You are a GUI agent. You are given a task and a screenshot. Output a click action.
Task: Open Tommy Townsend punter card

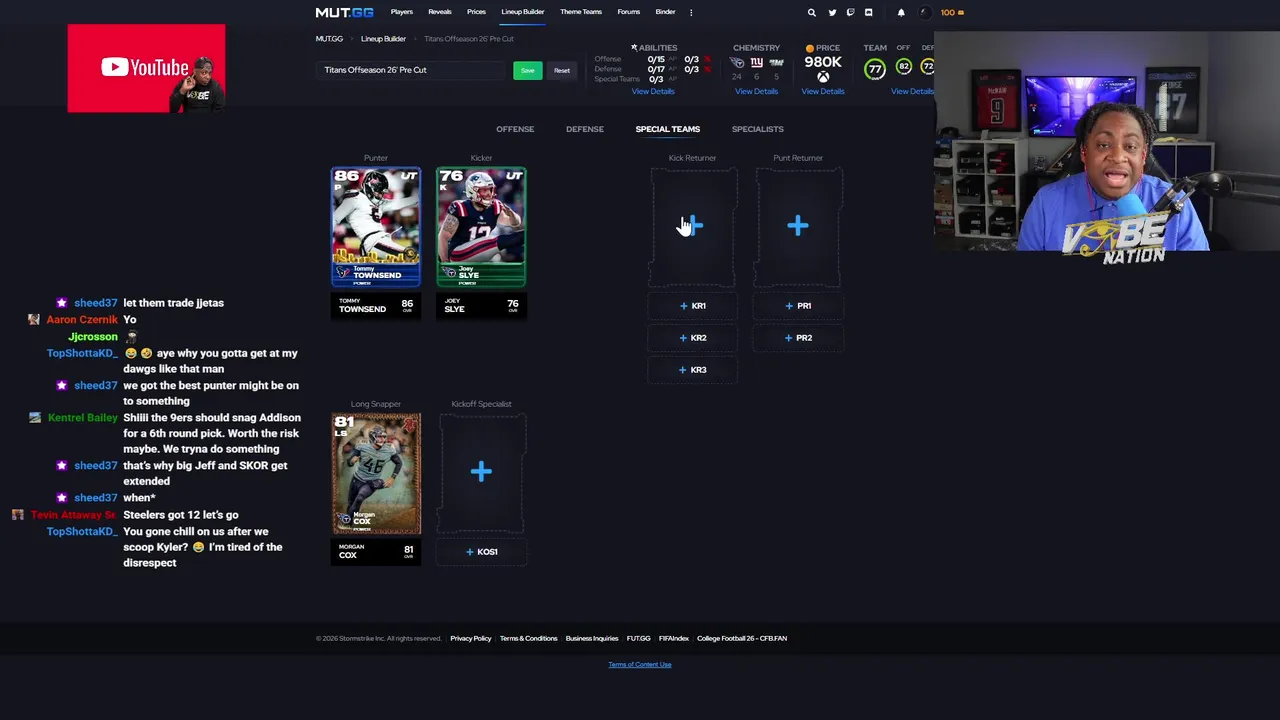(376, 227)
